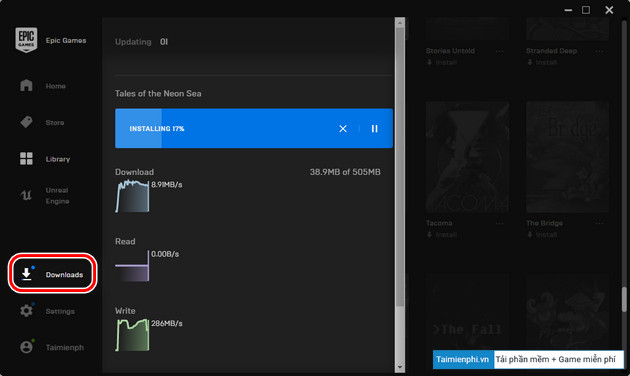Click the Taimienph profile avatar icon
The image size is (630, 376).
click(x=26, y=347)
